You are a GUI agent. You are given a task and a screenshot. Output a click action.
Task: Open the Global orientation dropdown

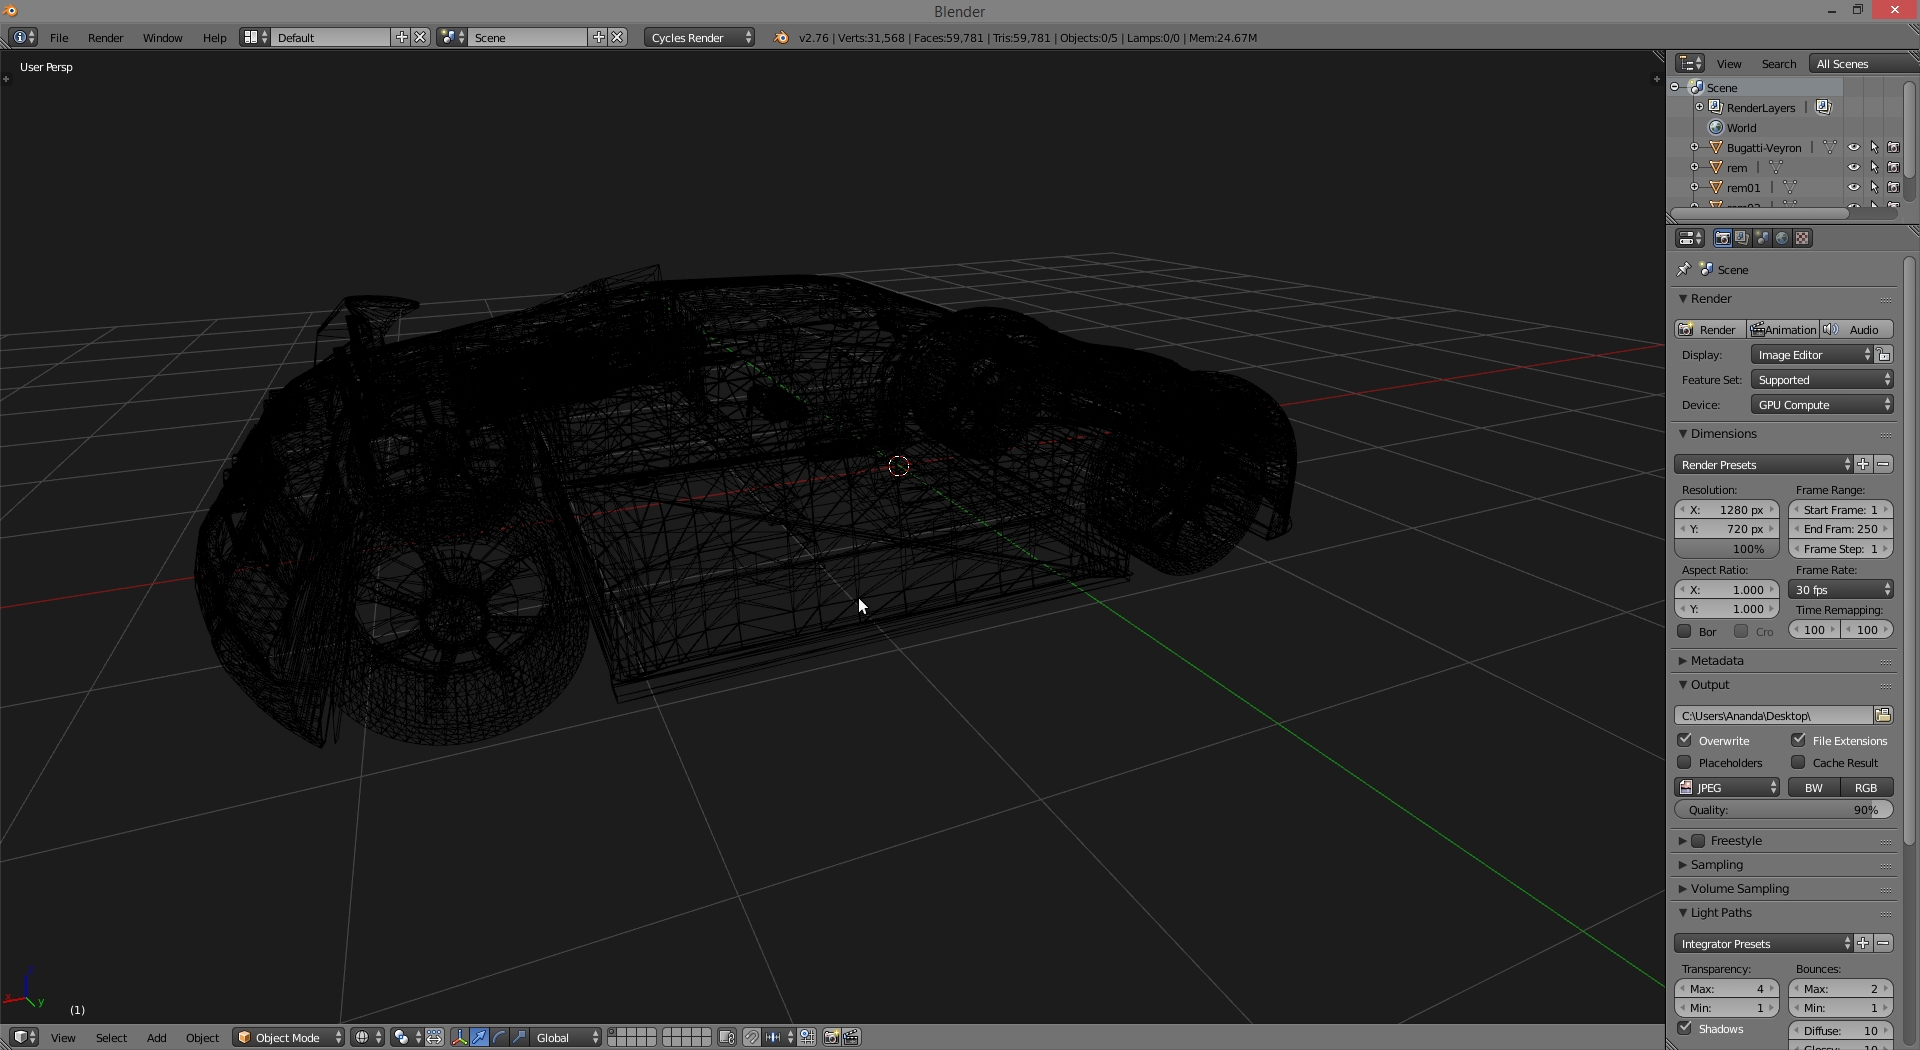coord(567,1037)
